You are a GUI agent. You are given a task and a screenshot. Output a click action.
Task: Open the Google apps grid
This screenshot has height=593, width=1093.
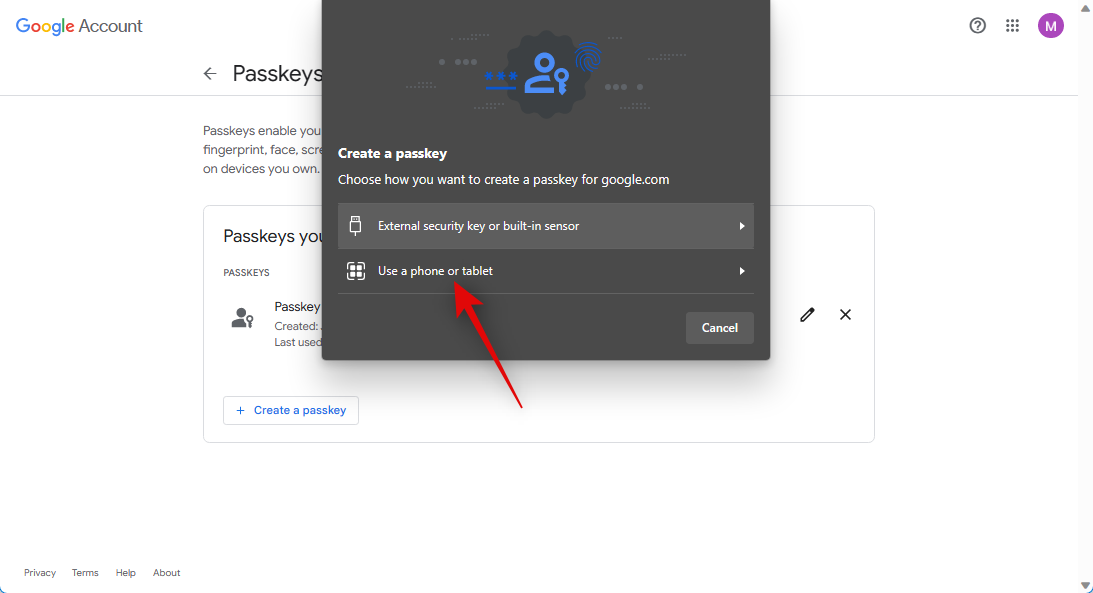[1012, 26]
